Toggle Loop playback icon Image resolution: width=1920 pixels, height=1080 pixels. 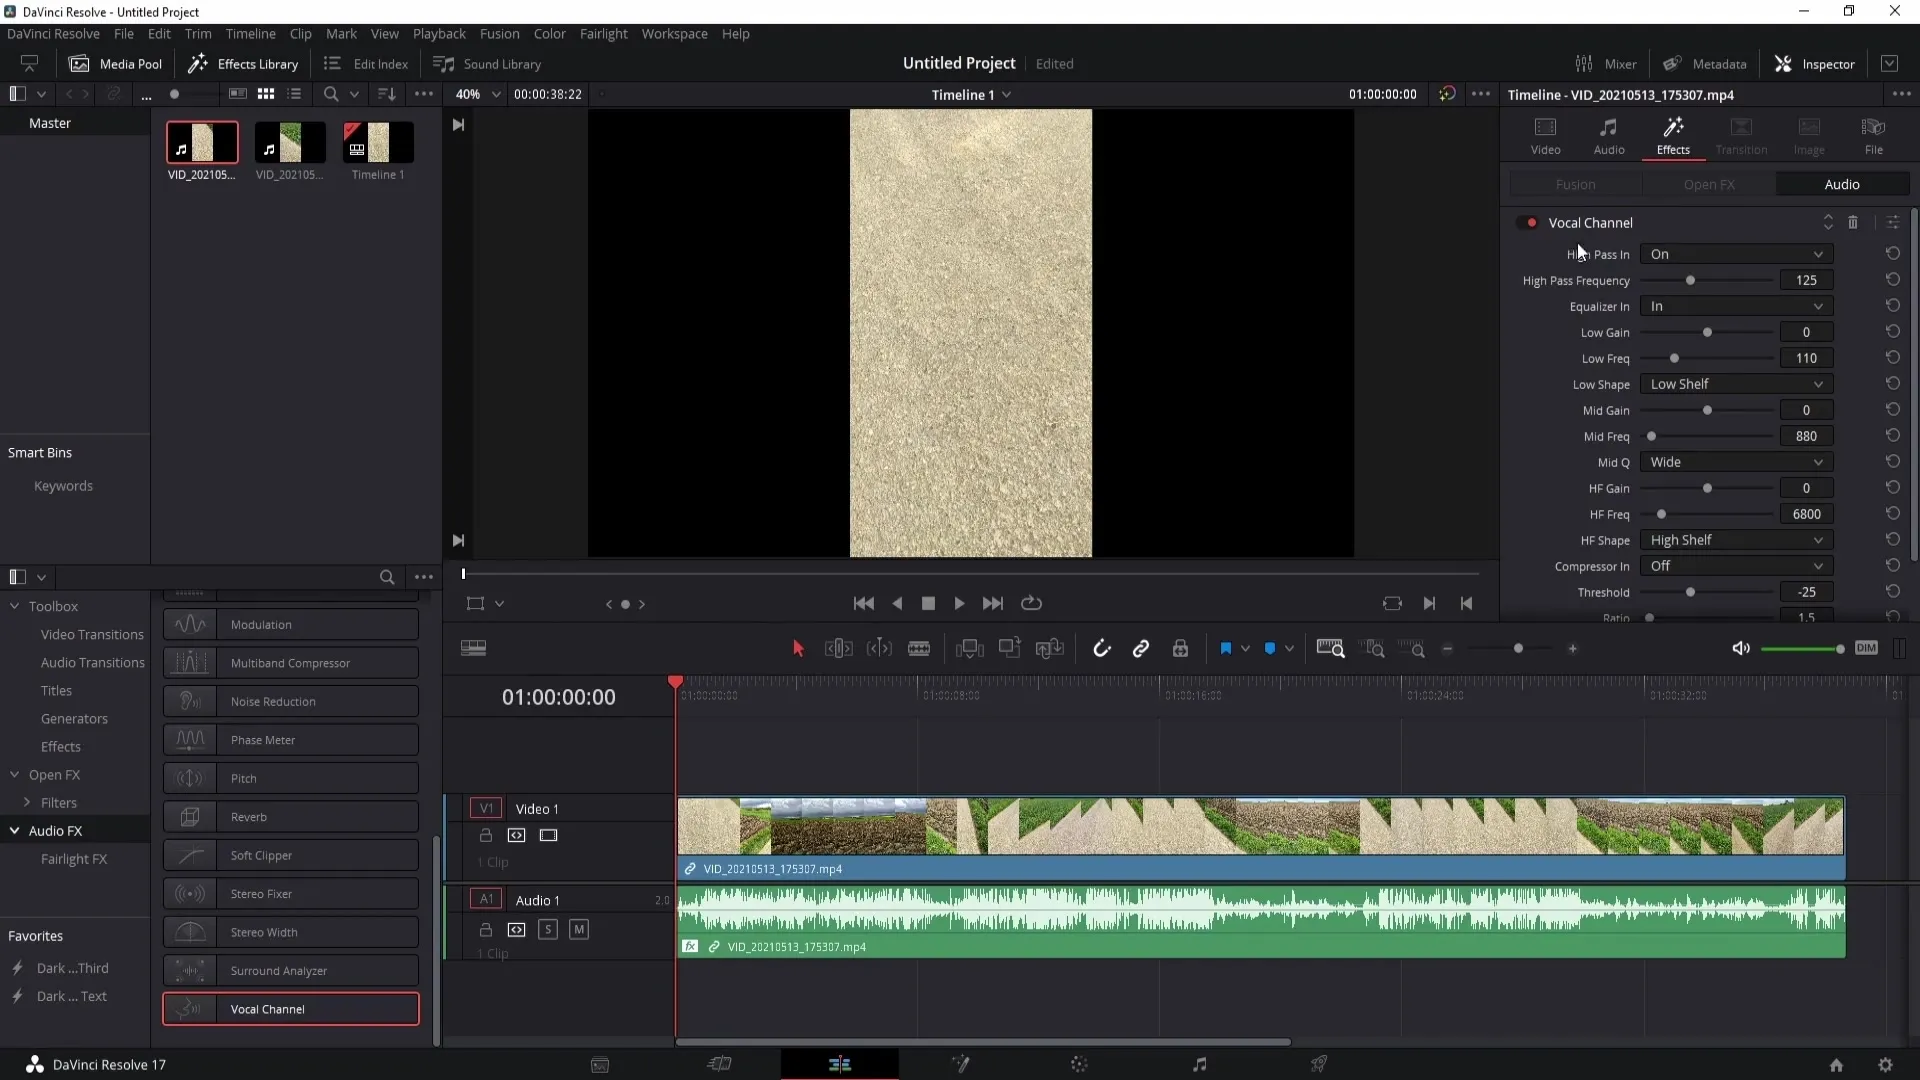point(1031,603)
